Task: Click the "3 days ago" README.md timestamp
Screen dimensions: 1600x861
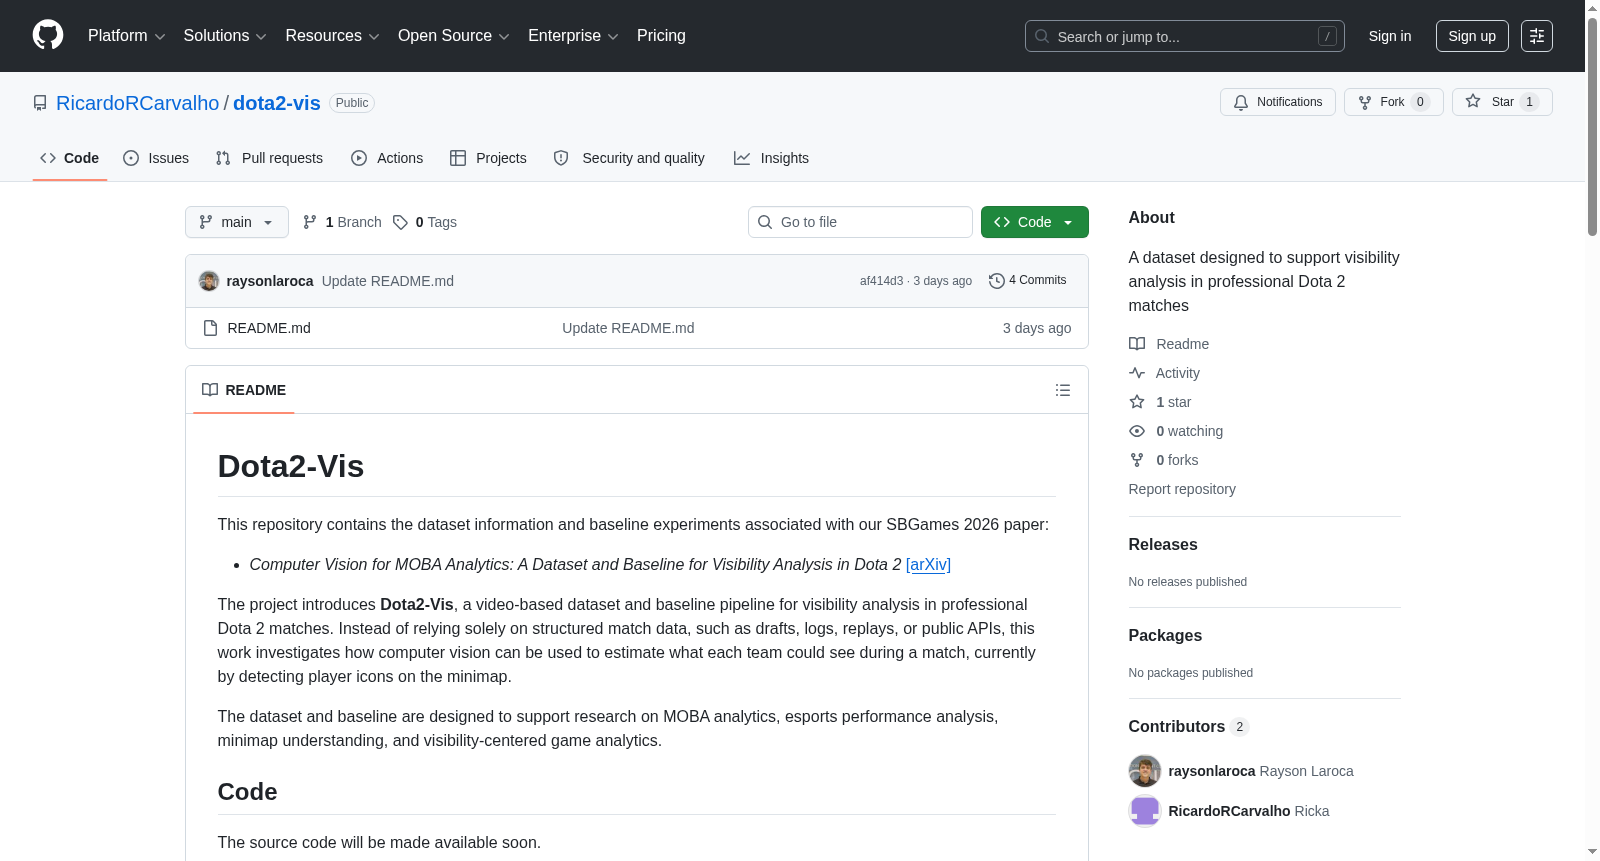Action: pos(1037,328)
